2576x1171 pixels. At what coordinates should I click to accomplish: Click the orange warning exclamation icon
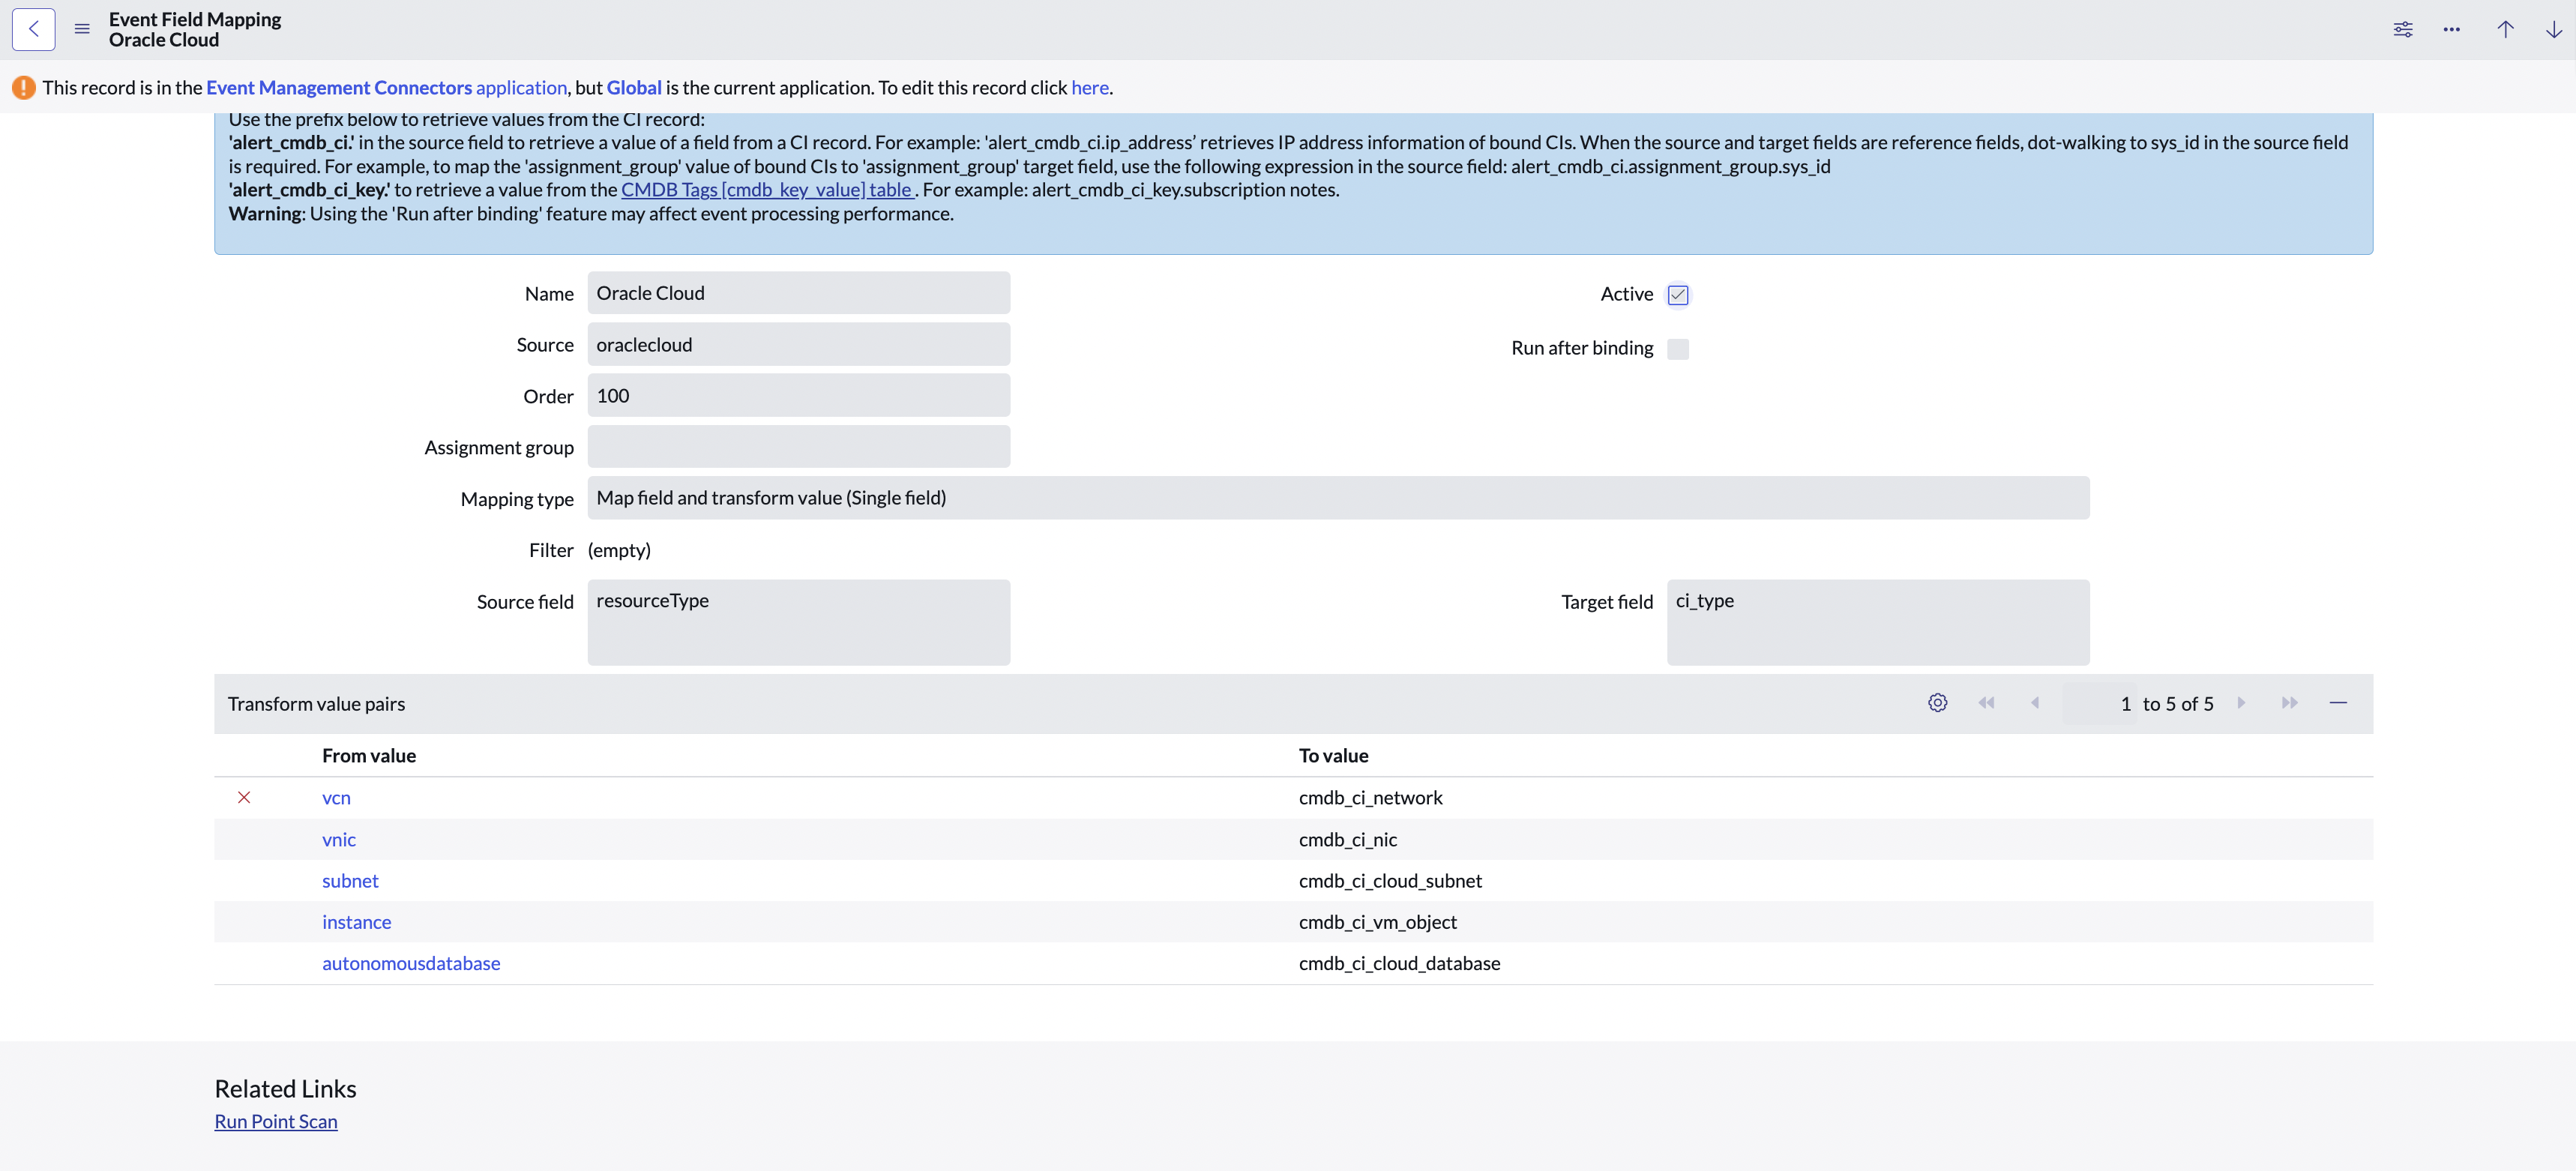24,88
